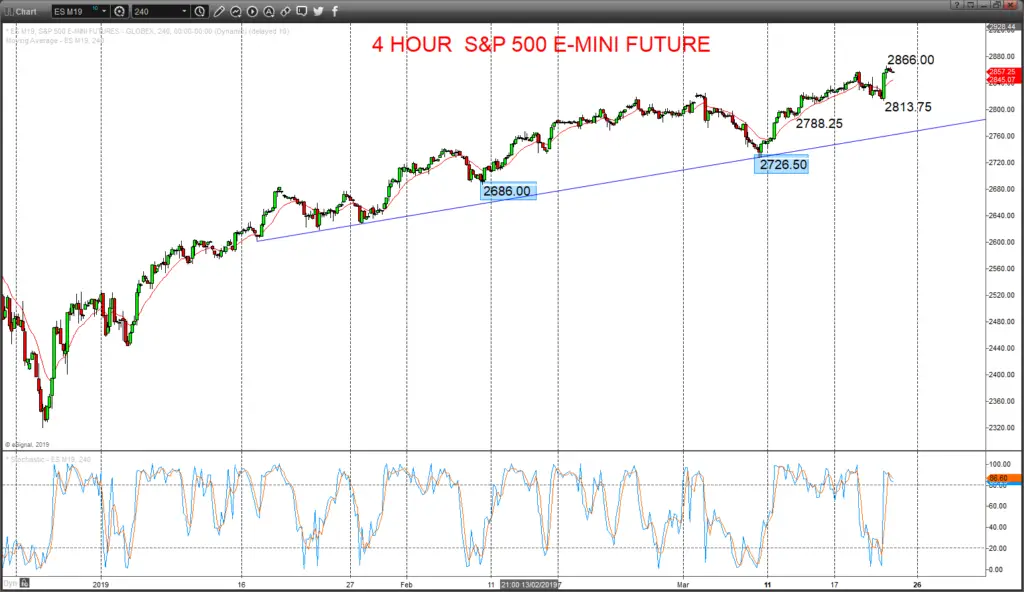Select the 2686.00 price label annotation

[507, 191]
